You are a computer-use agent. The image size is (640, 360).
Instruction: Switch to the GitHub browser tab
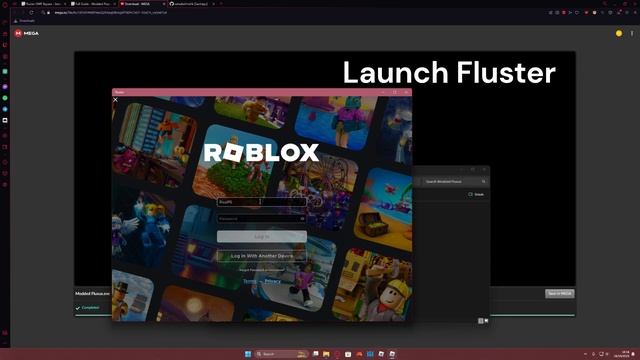tap(192, 4)
